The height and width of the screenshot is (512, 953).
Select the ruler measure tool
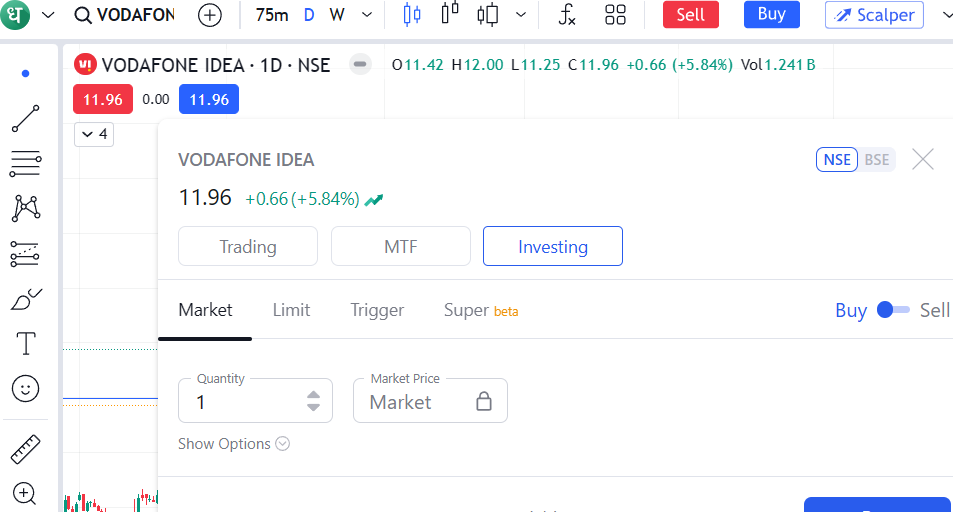pyautogui.click(x=25, y=450)
